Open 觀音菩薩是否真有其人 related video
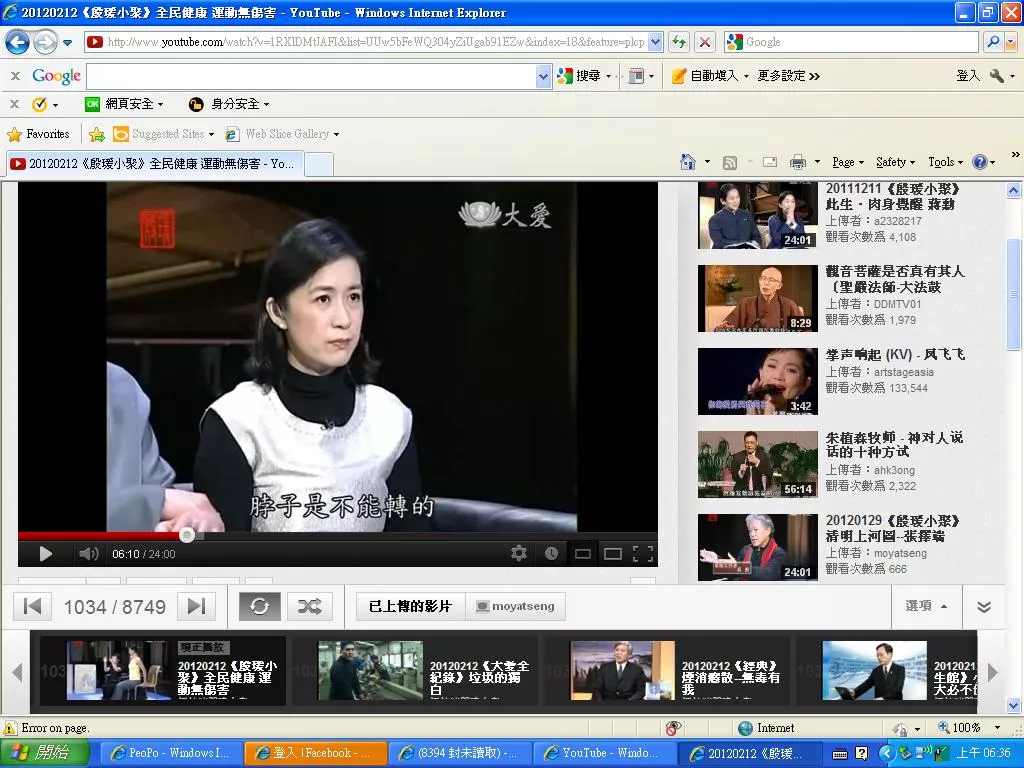1024x768 pixels. (x=831, y=298)
